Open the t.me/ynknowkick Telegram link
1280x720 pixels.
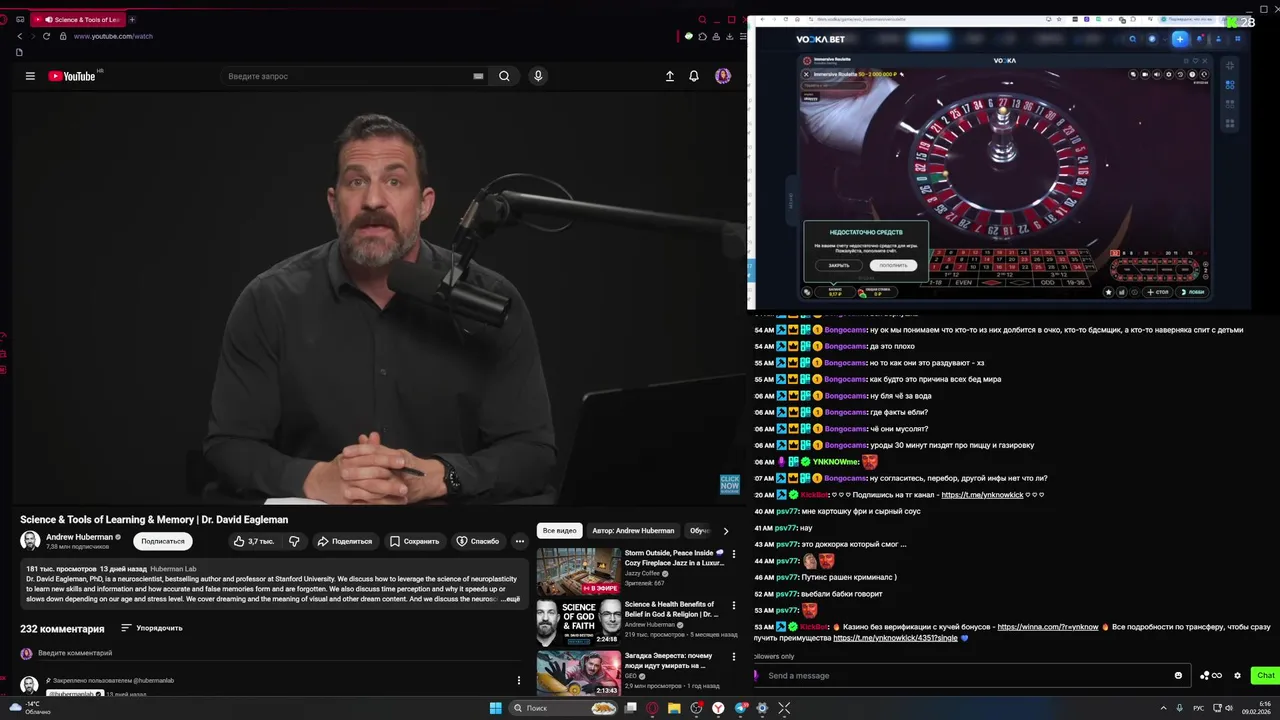click(x=982, y=495)
